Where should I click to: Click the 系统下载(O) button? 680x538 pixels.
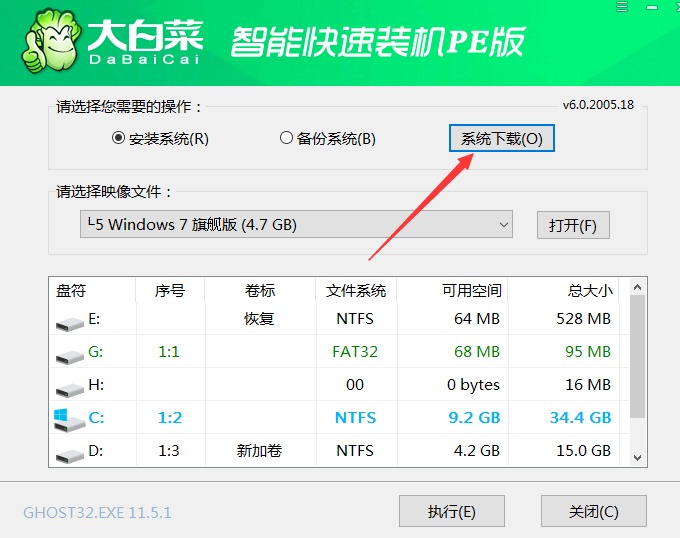(502, 138)
